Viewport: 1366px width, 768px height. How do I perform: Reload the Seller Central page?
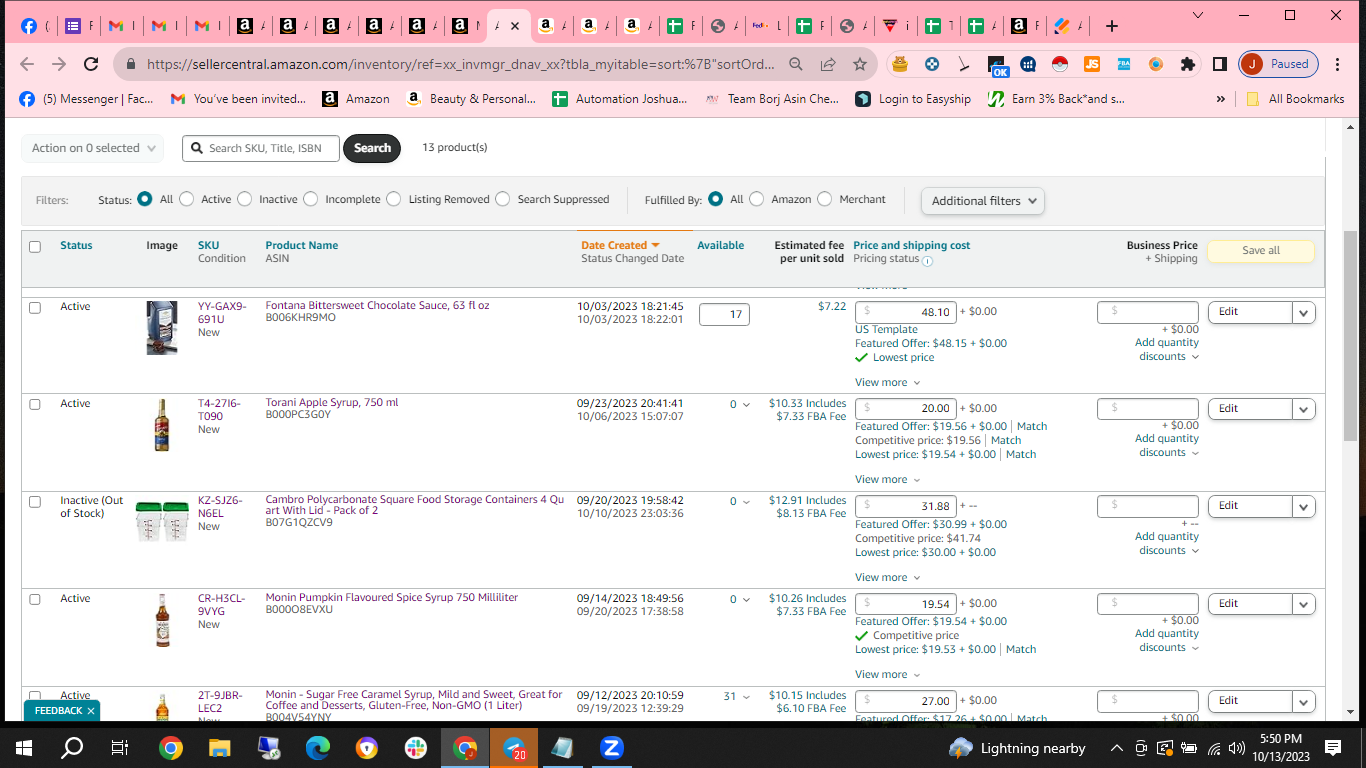pyautogui.click(x=91, y=64)
